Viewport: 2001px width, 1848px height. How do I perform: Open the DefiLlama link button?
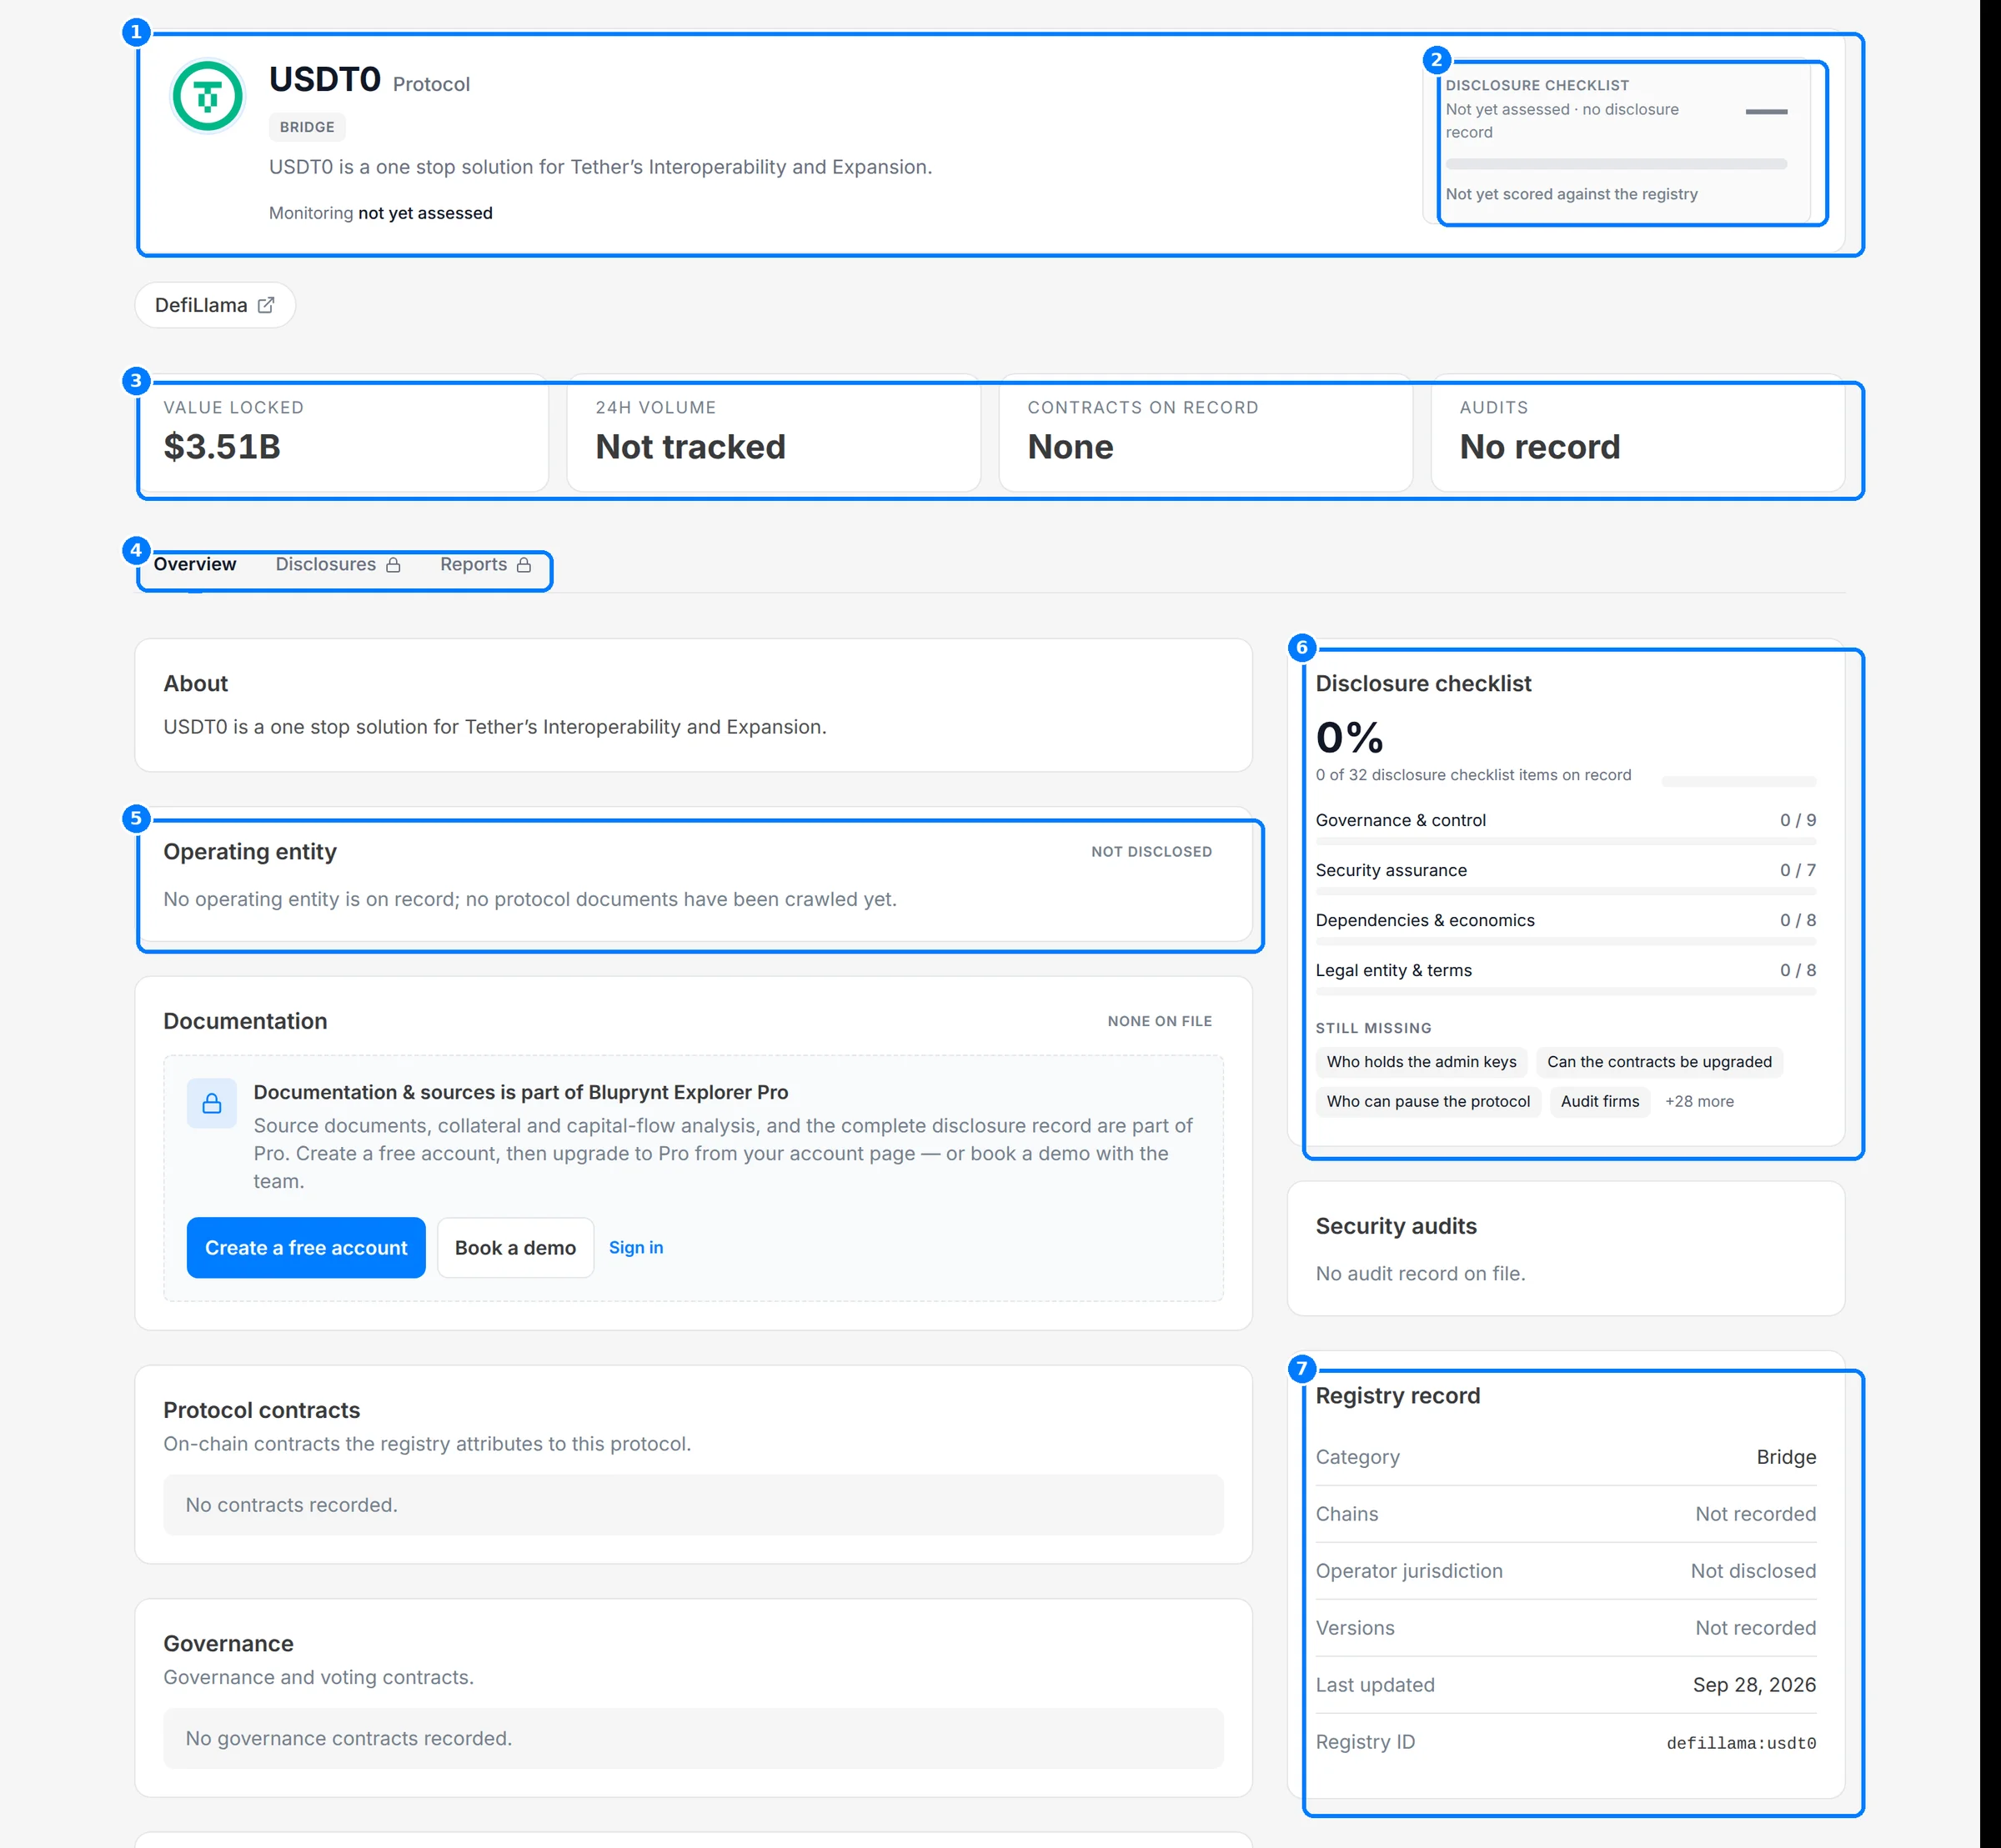215,305
